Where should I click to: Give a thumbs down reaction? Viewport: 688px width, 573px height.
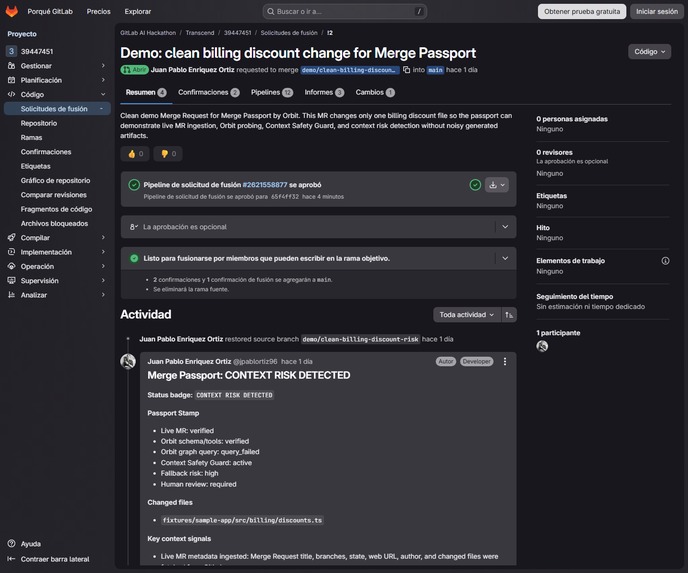168,154
